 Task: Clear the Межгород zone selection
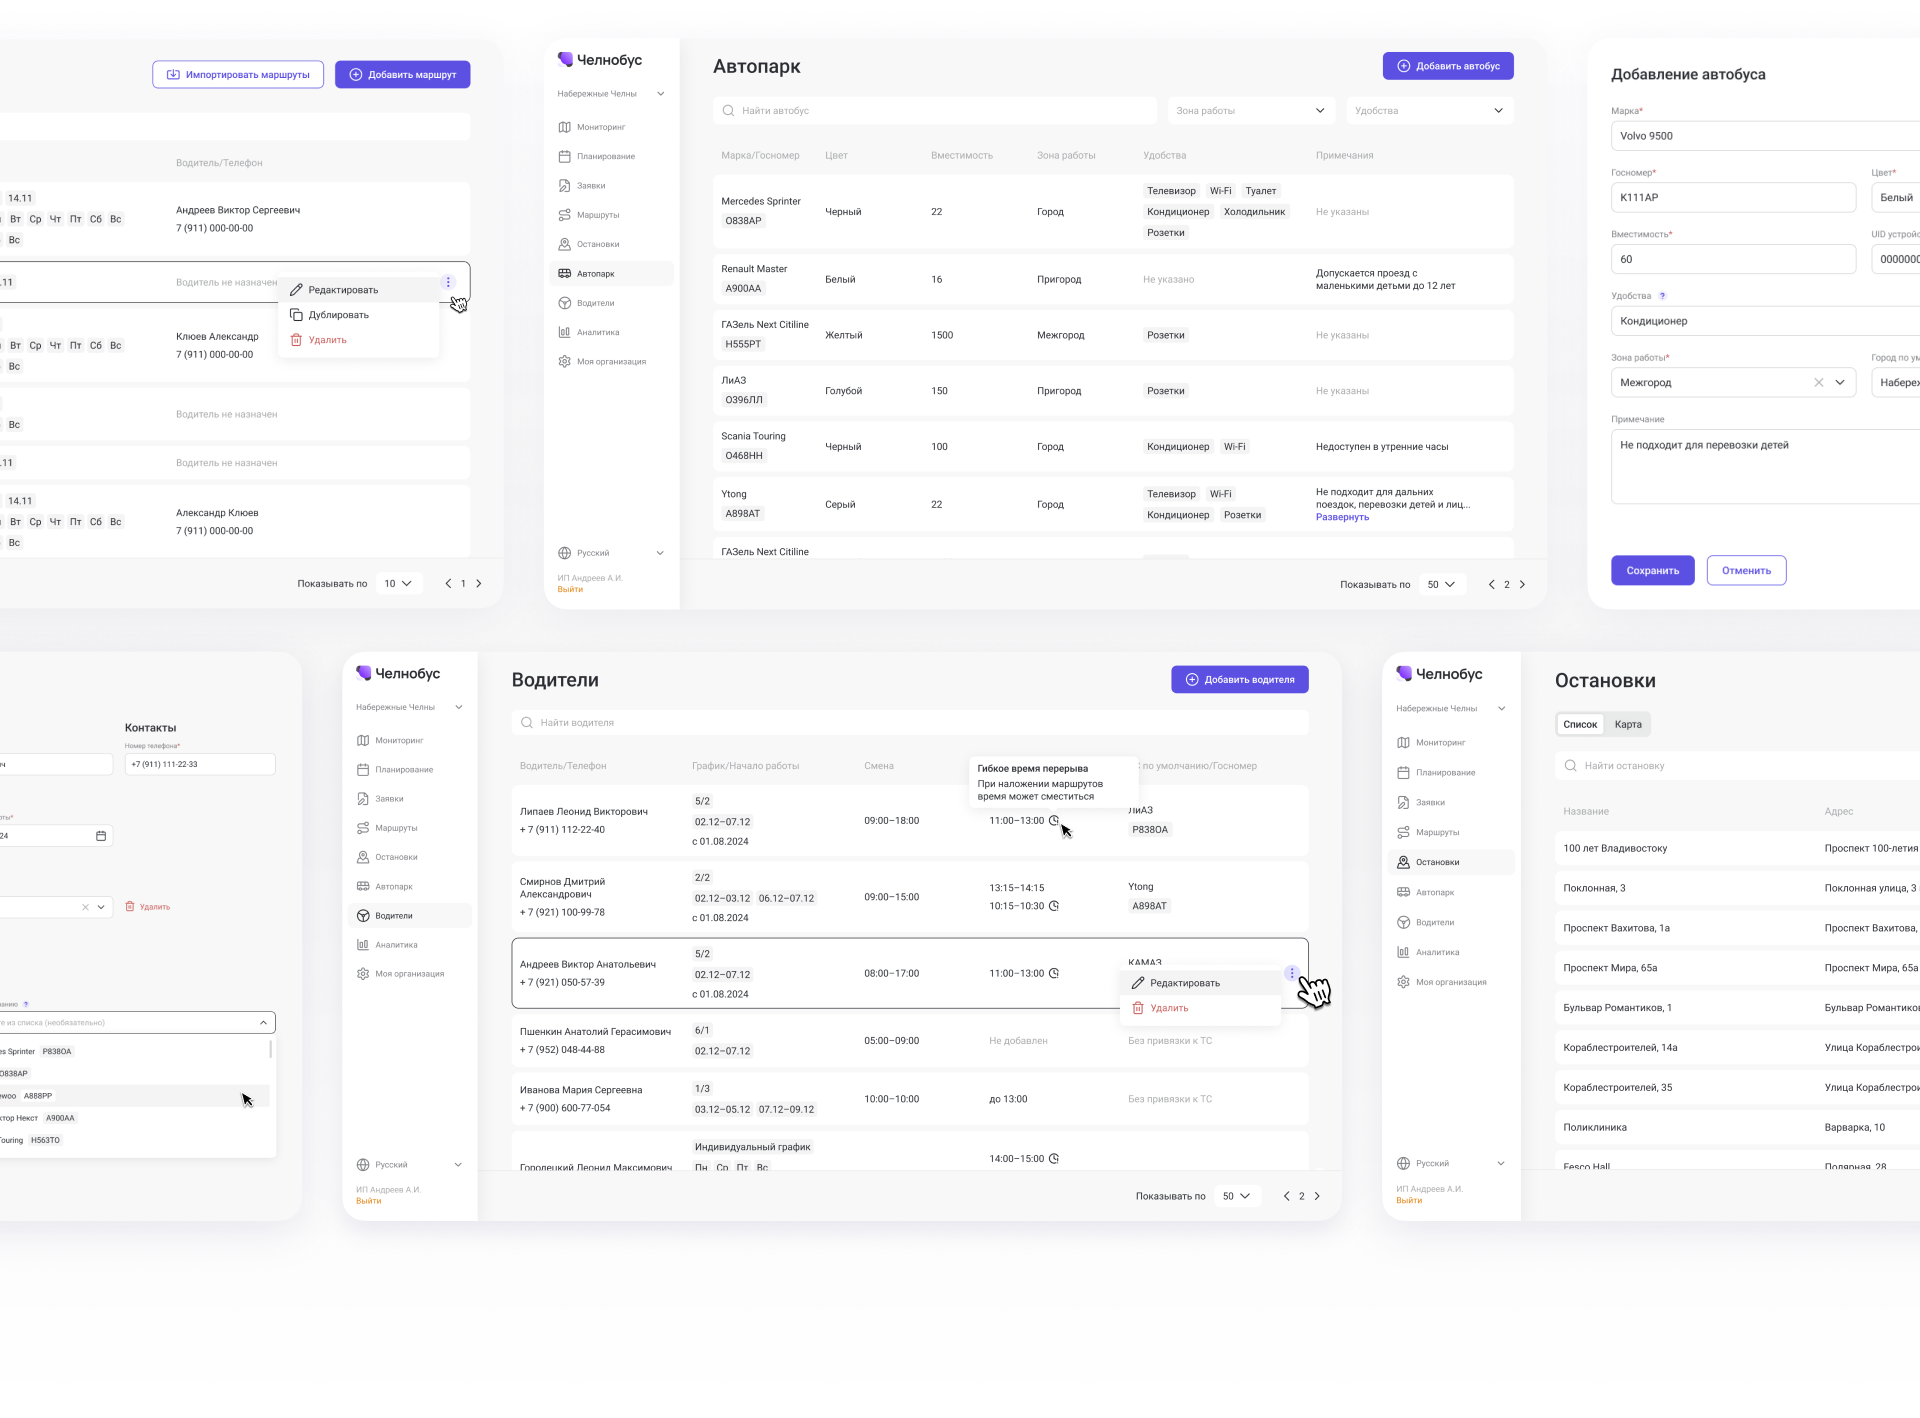1819,383
